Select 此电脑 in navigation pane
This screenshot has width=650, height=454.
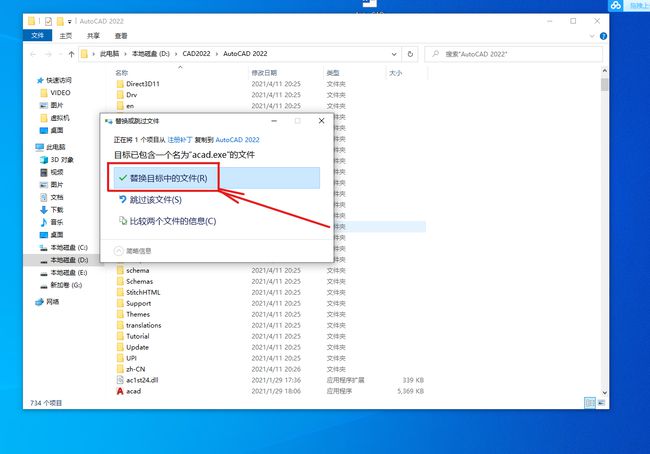pyautogui.click(x=51, y=147)
